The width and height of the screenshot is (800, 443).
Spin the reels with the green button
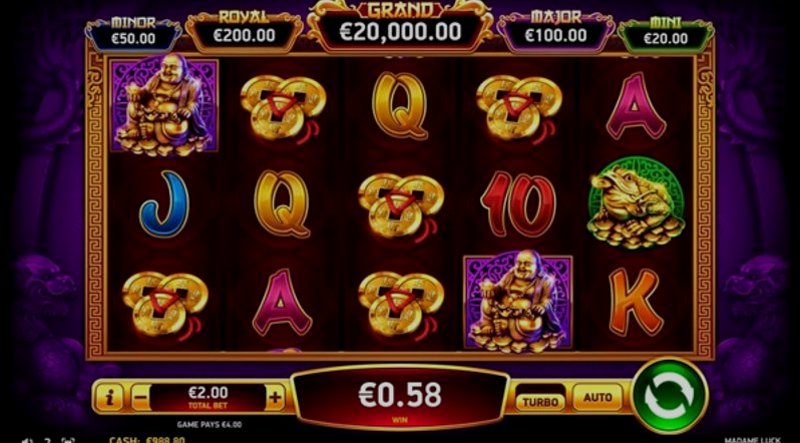pyautogui.click(x=669, y=396)
